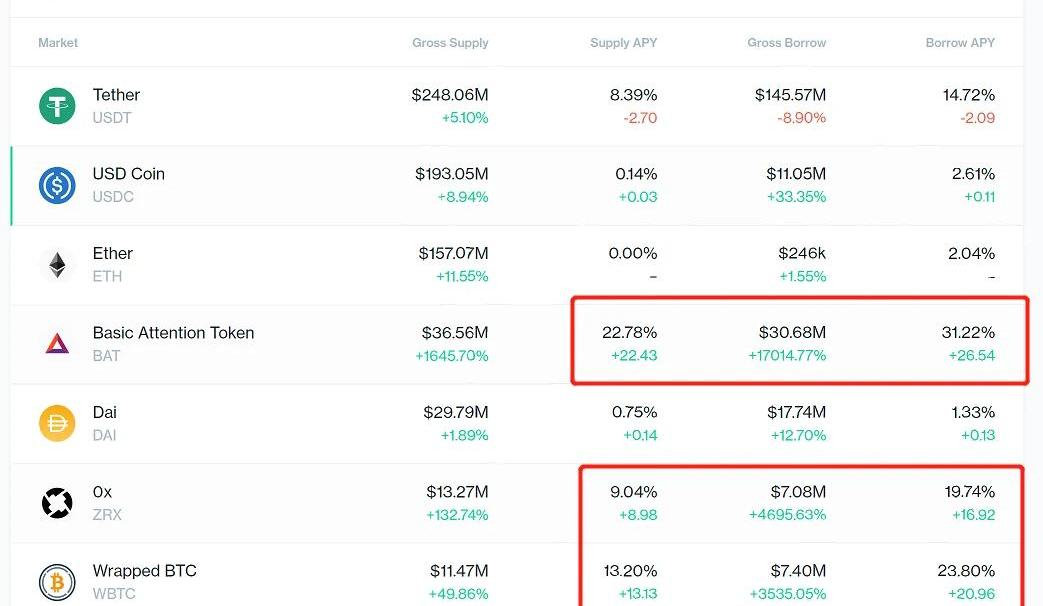1043x606 pixels.
Task: Click Dai supply APY 0.75%
Action: 635,412
